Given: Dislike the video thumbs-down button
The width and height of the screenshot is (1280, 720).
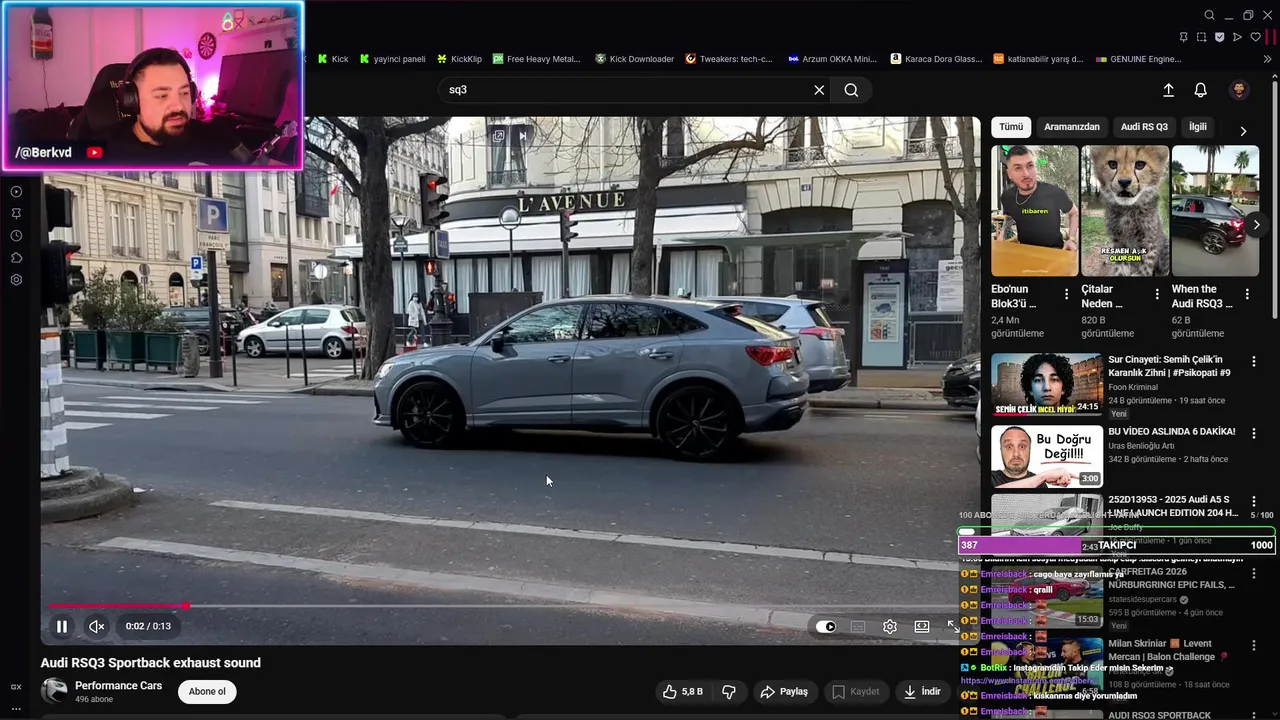Looking at the screenshot, I should click(729, 691).
